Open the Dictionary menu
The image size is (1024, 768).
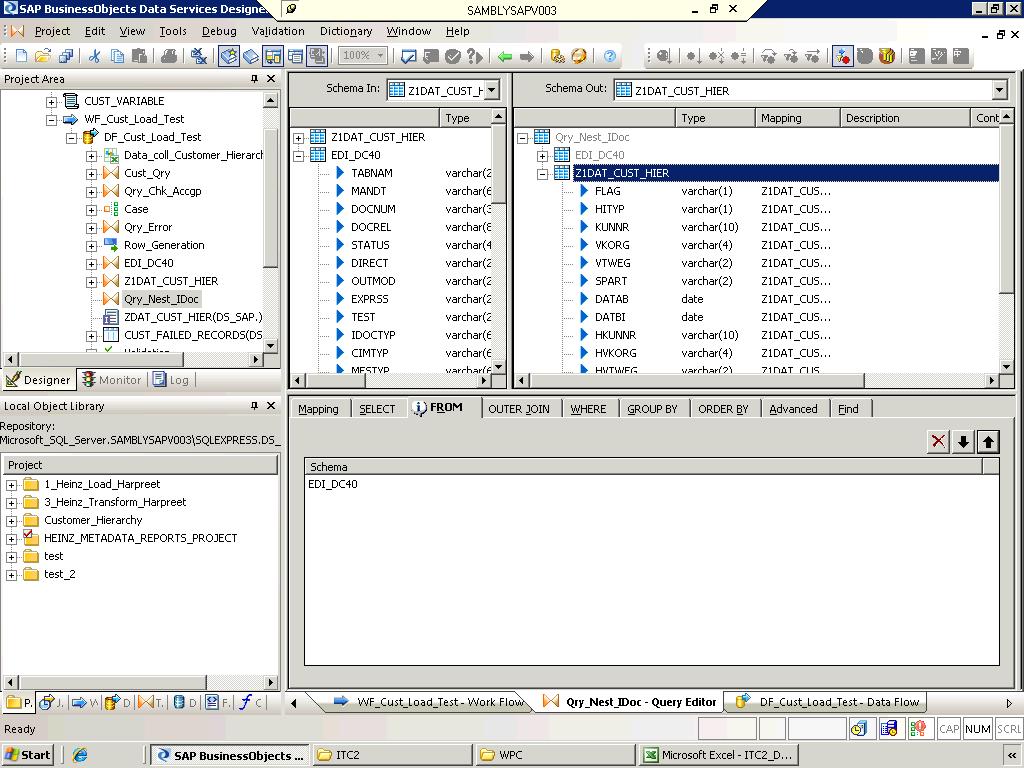346,31
